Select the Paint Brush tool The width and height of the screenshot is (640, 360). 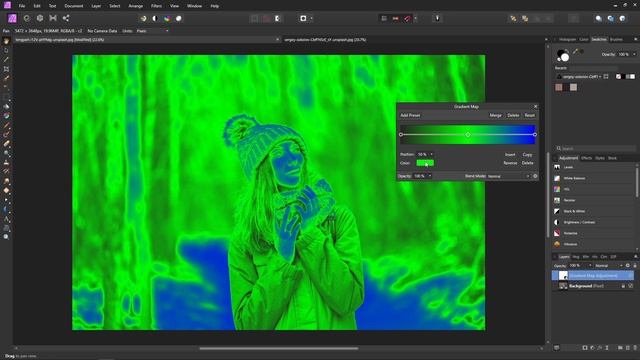[x=6, y=125]
